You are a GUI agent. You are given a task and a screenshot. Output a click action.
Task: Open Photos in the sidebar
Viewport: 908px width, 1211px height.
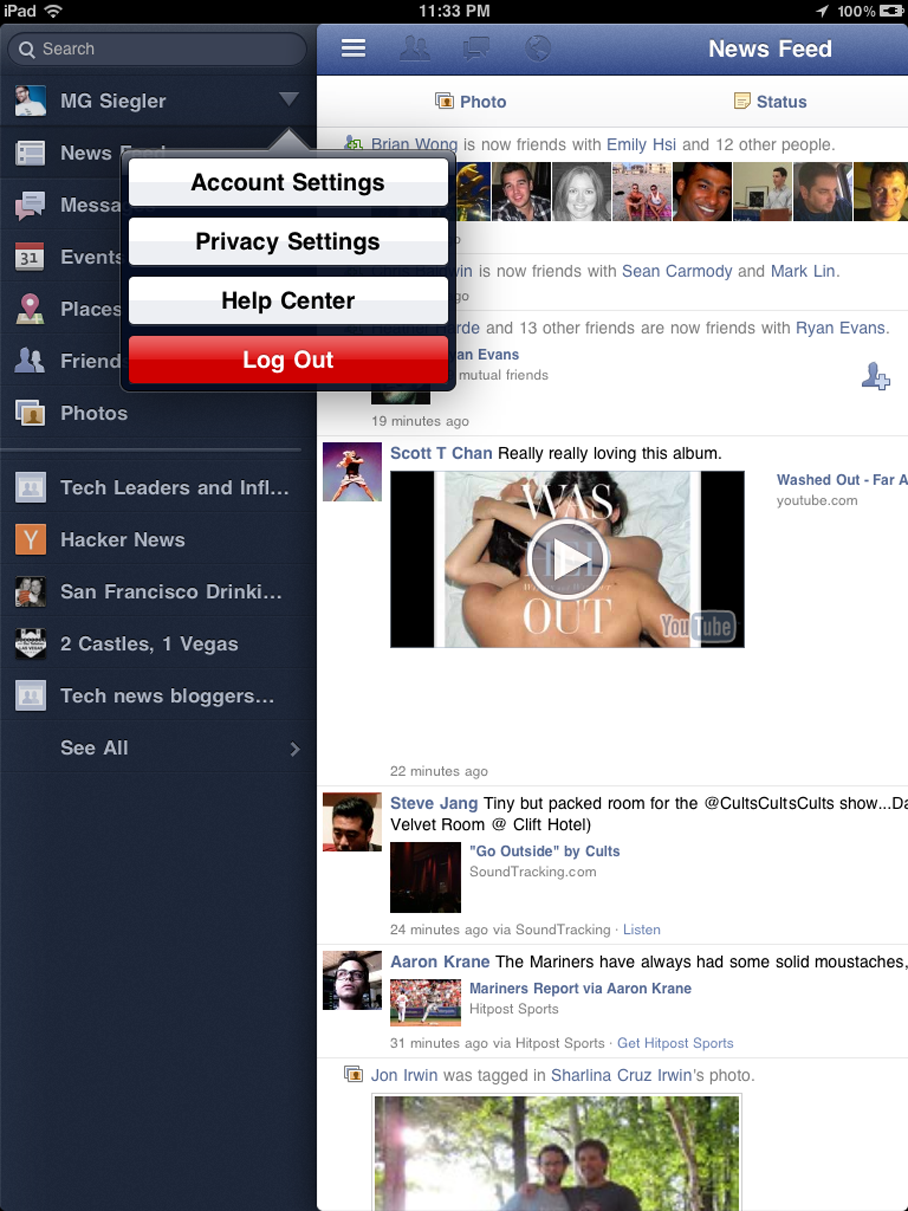coord(93,413)
